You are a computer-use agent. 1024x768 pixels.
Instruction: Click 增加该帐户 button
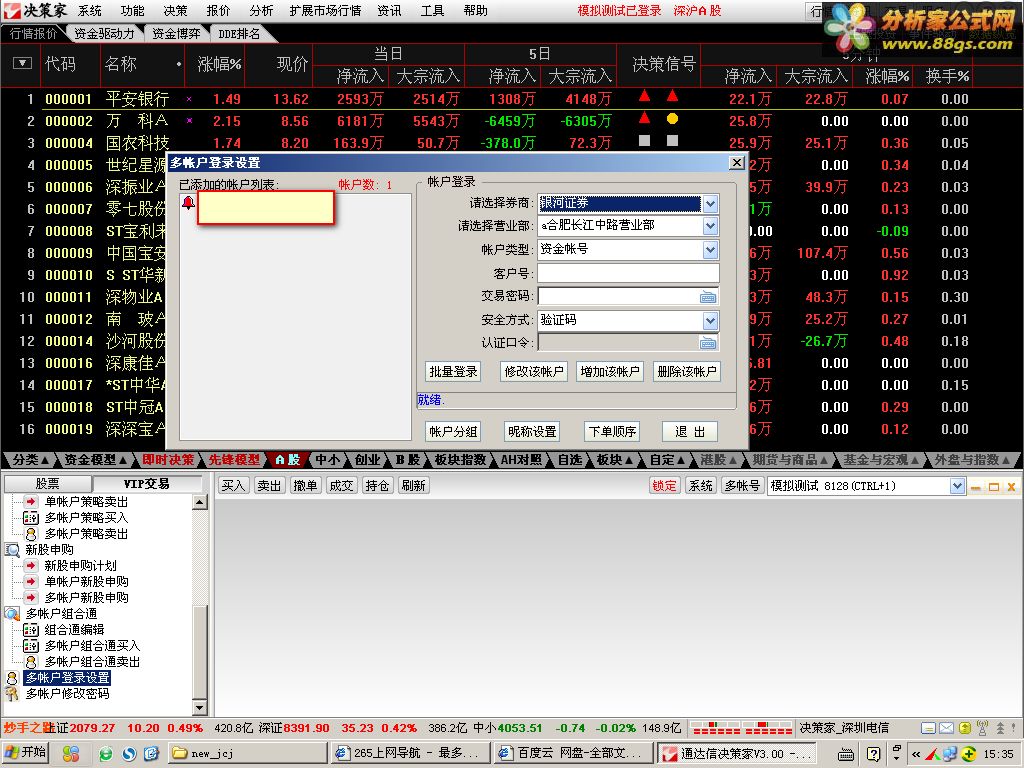click(609, 372)
